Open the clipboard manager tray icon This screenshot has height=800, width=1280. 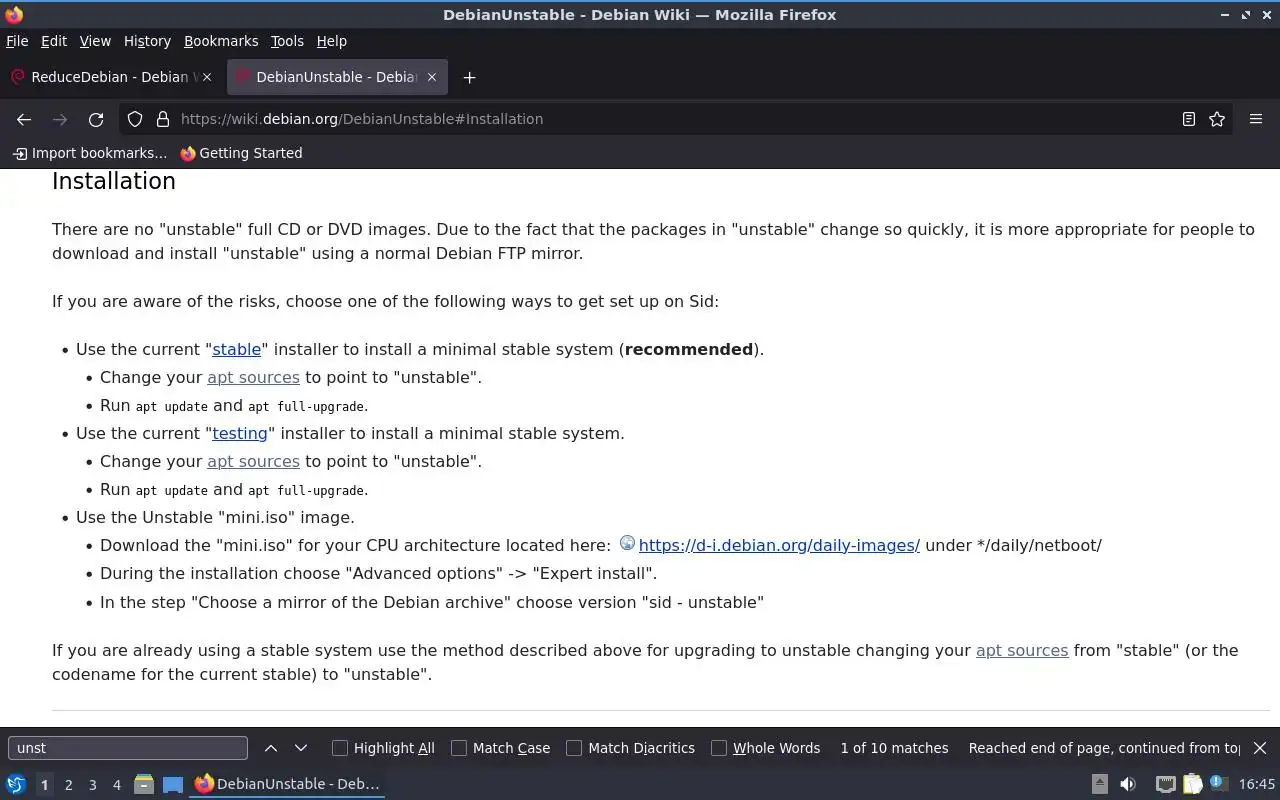pos(1192,784)
